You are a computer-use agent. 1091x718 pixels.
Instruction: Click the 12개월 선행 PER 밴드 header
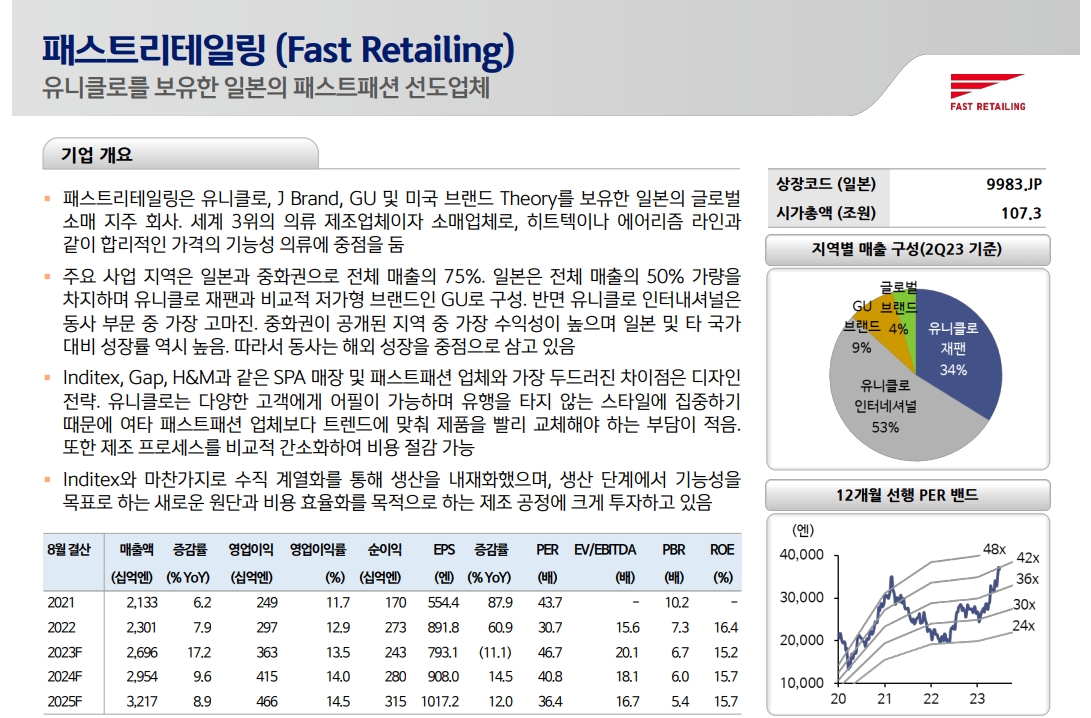(907, 495)
